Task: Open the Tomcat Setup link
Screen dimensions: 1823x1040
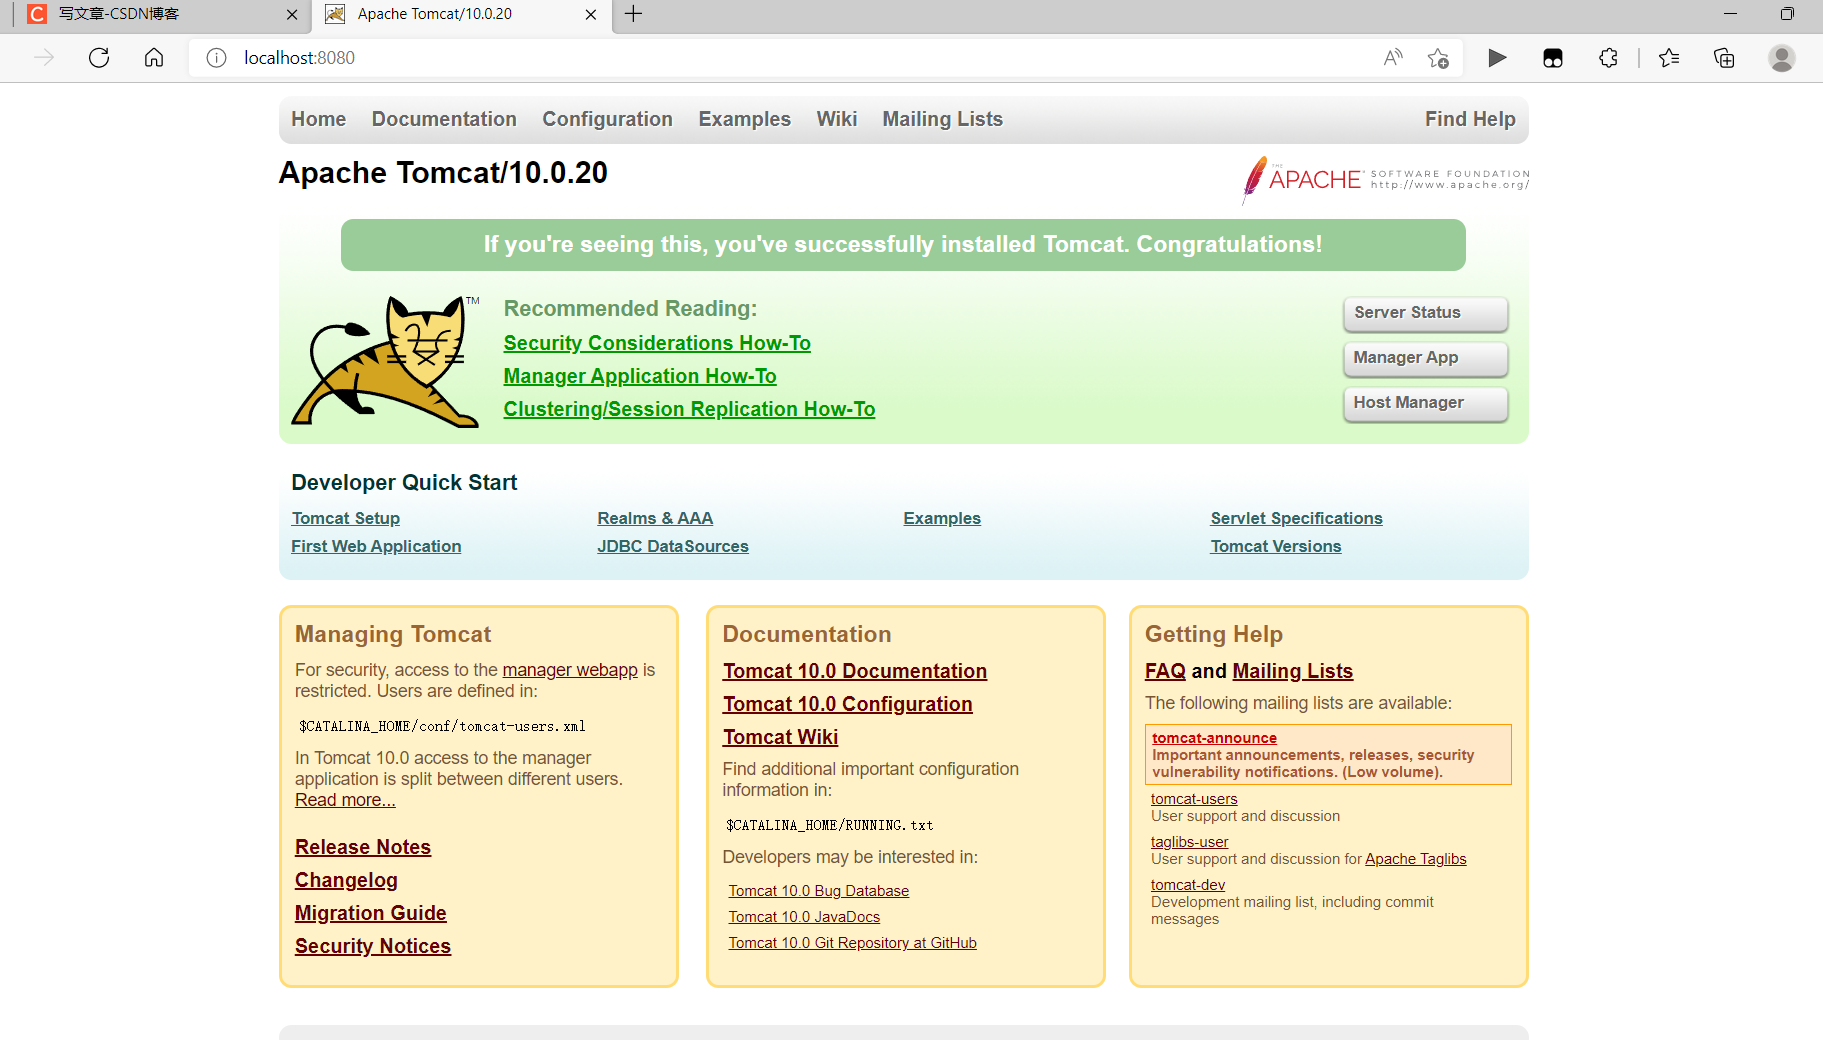Action: tap(345, 518)
